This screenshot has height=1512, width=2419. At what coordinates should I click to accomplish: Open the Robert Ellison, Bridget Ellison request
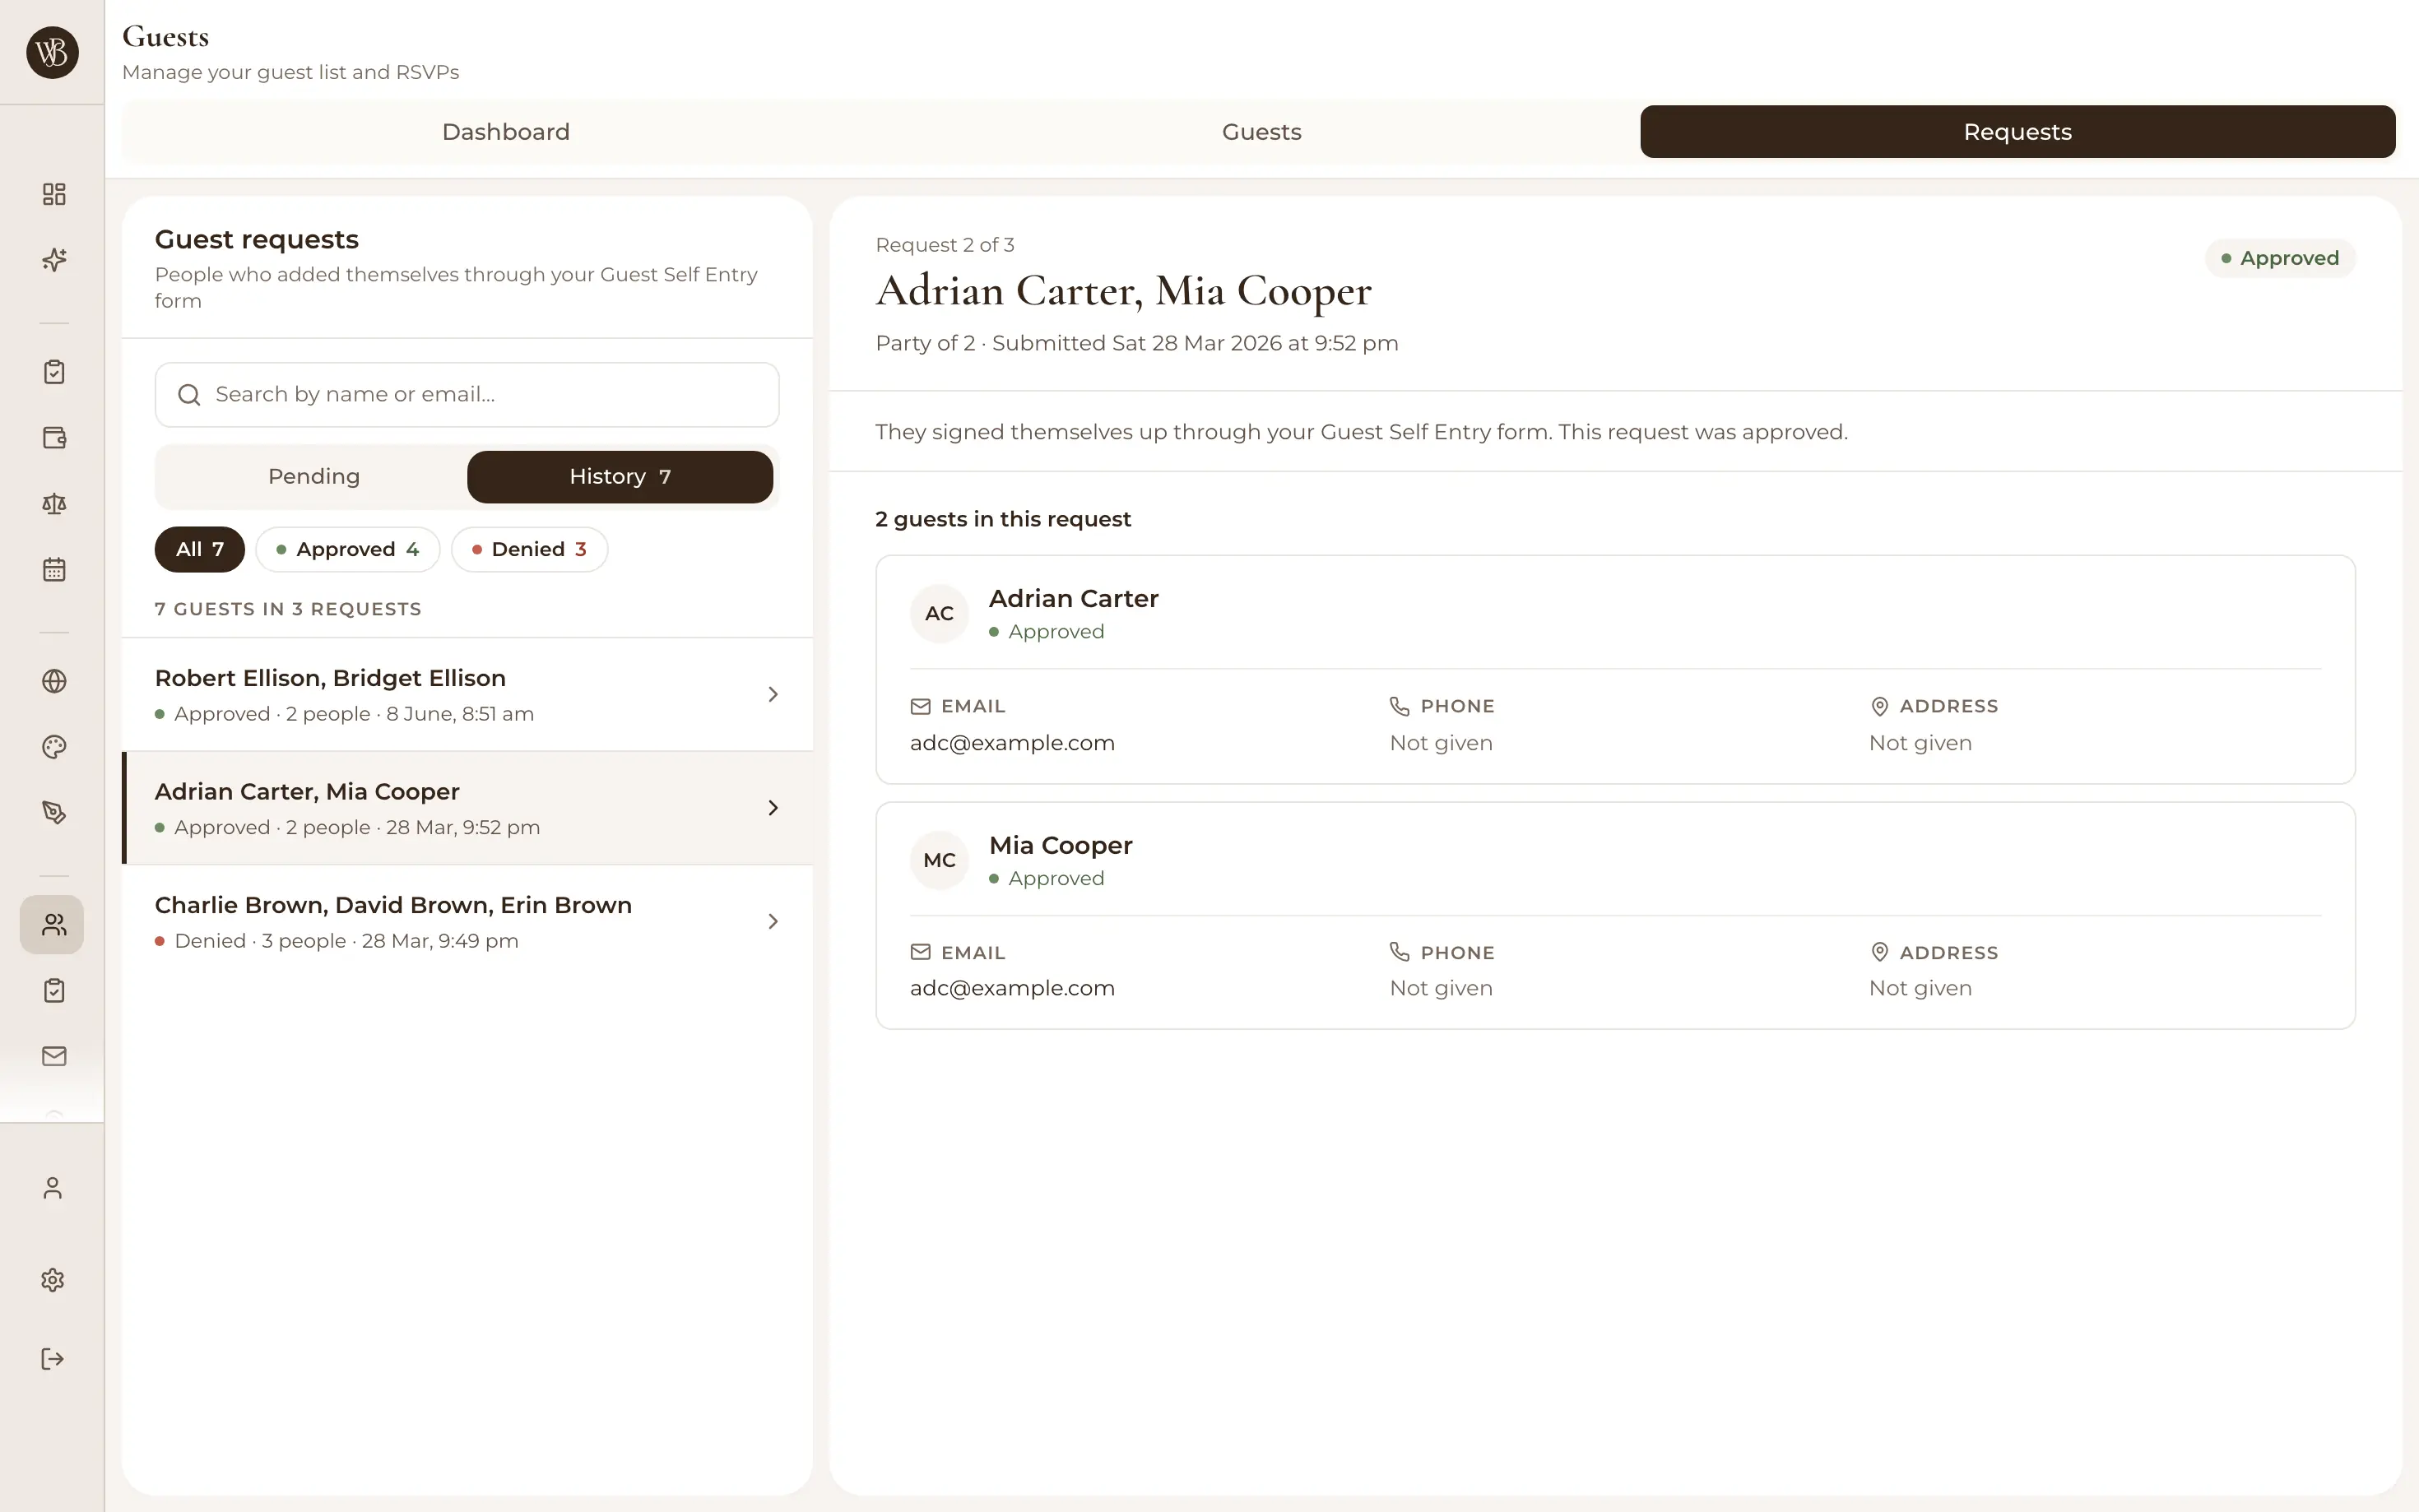click(x=467, y=694)
